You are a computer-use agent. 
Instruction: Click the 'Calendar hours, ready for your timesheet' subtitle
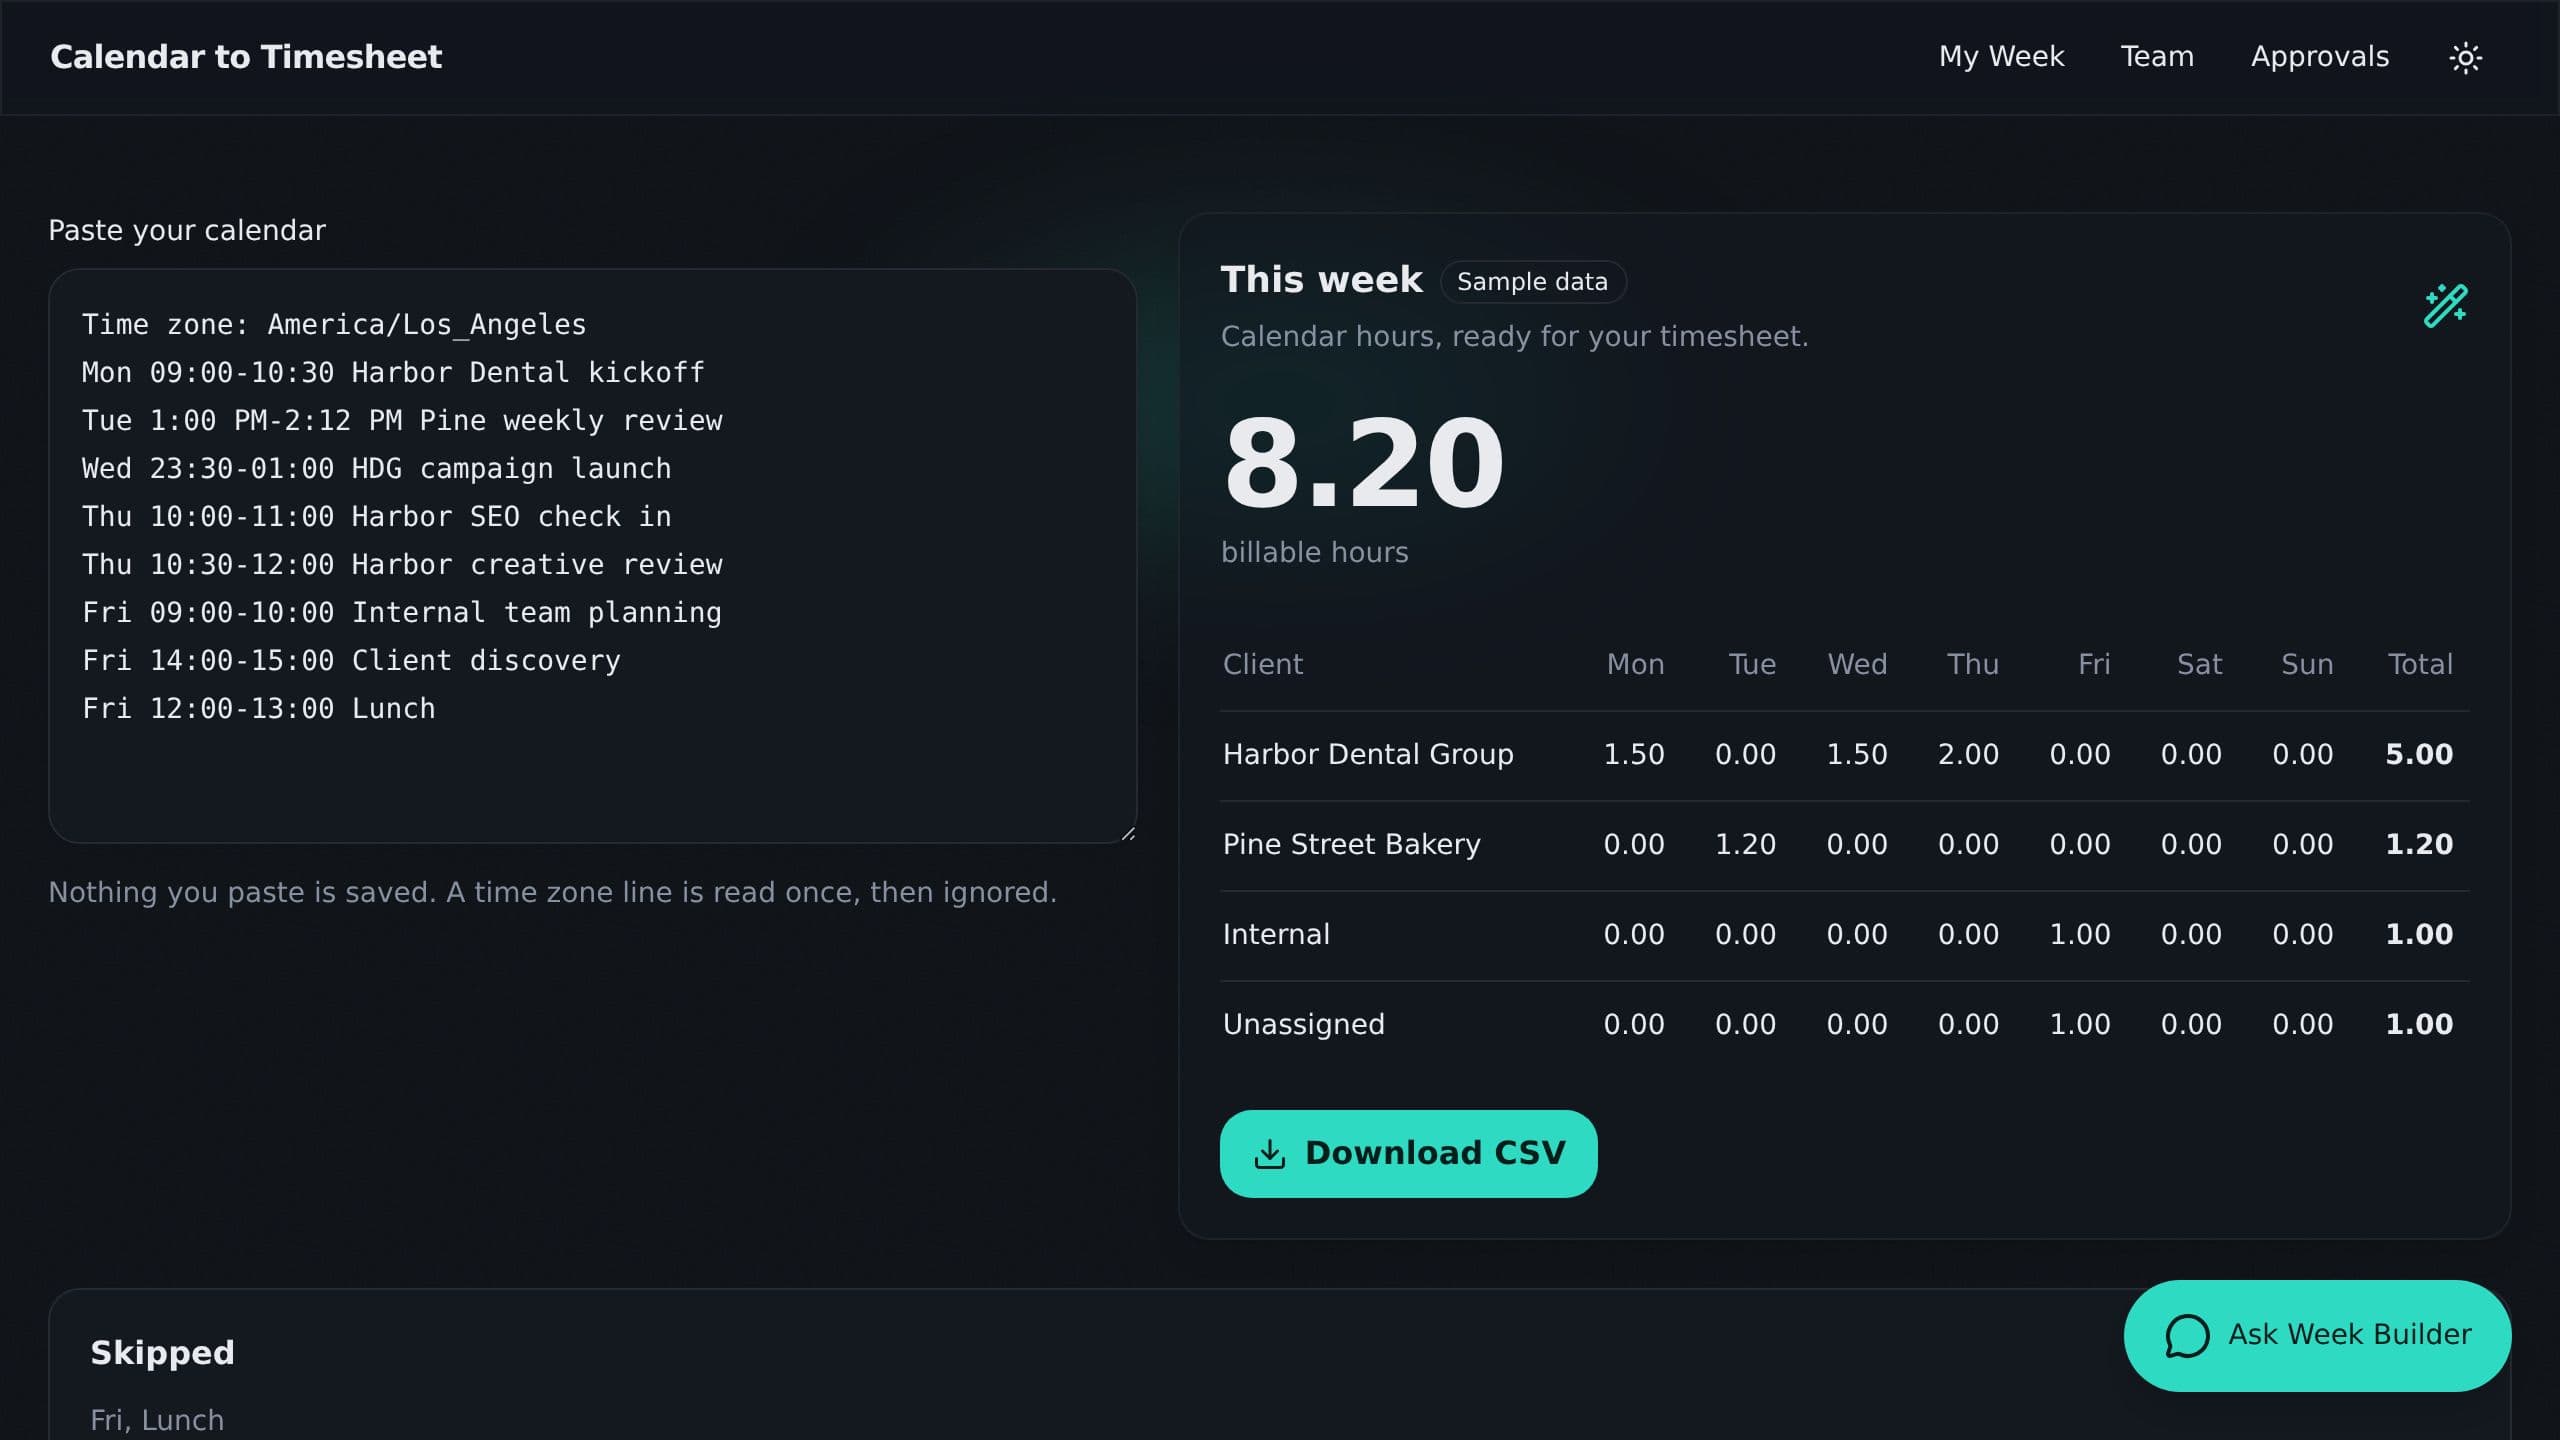tap(1514, 337)
